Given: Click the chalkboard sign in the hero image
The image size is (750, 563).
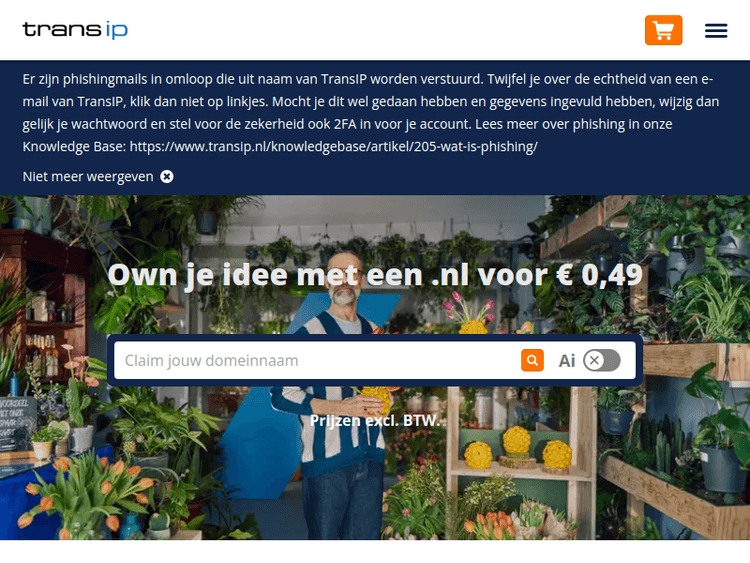Looking at the screenshot, I should pyautogui.click(x=15, y=423).
